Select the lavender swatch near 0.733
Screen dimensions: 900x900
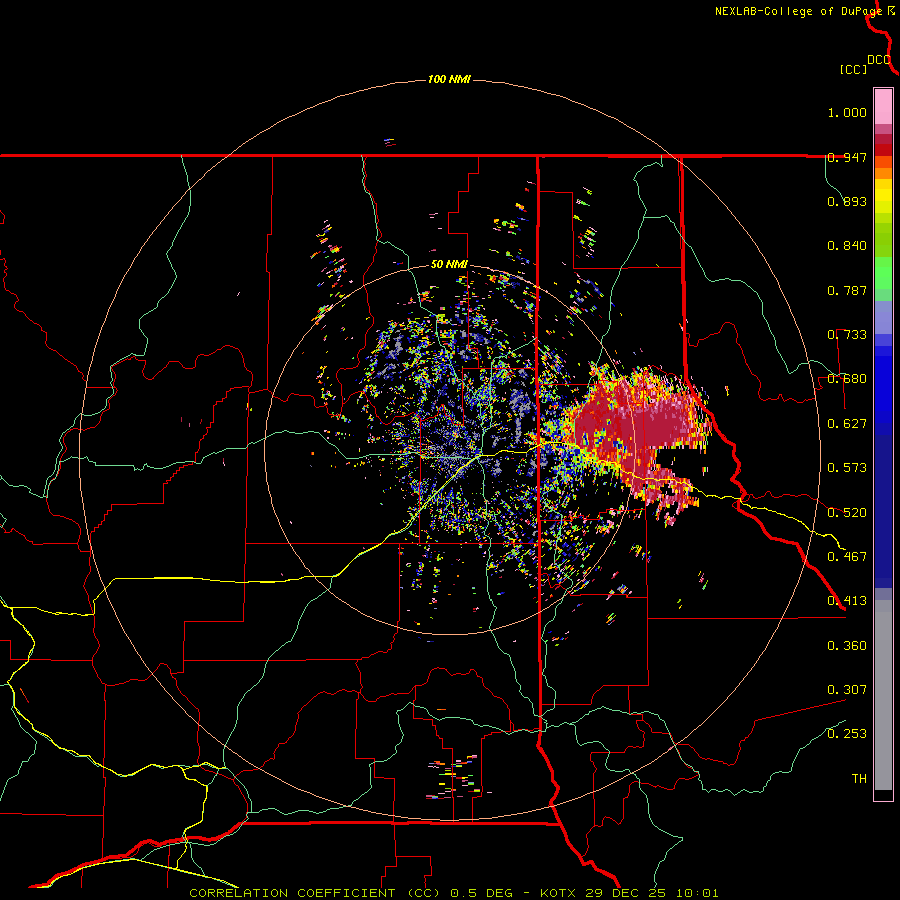(x=883, y=317)
